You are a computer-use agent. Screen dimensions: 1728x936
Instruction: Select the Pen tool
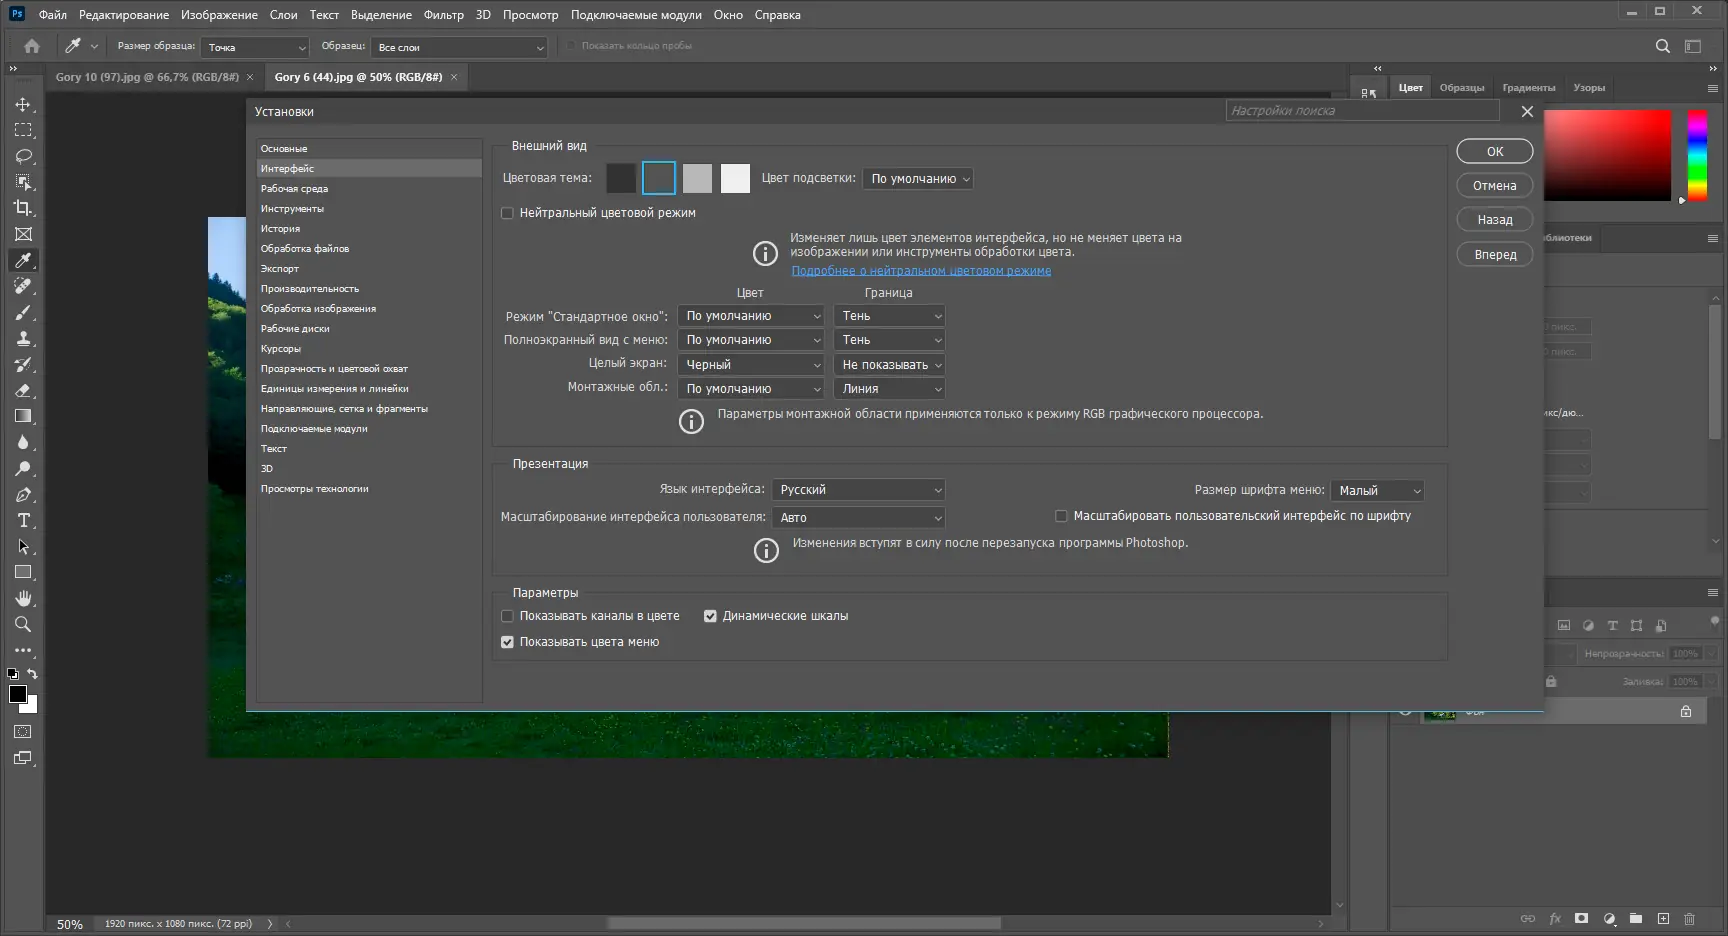click(x=23, y=494)
